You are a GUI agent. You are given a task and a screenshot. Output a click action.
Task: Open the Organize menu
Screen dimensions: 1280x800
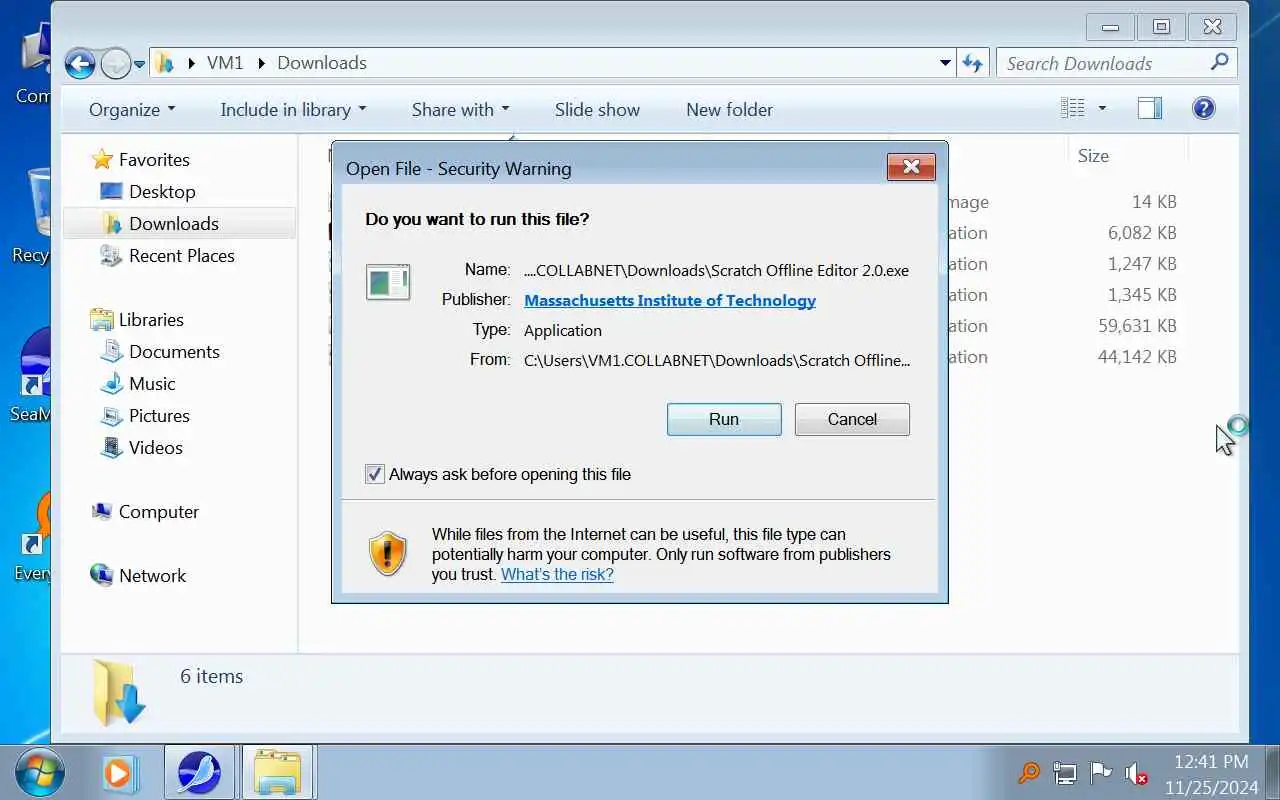(x=132, y=109)
